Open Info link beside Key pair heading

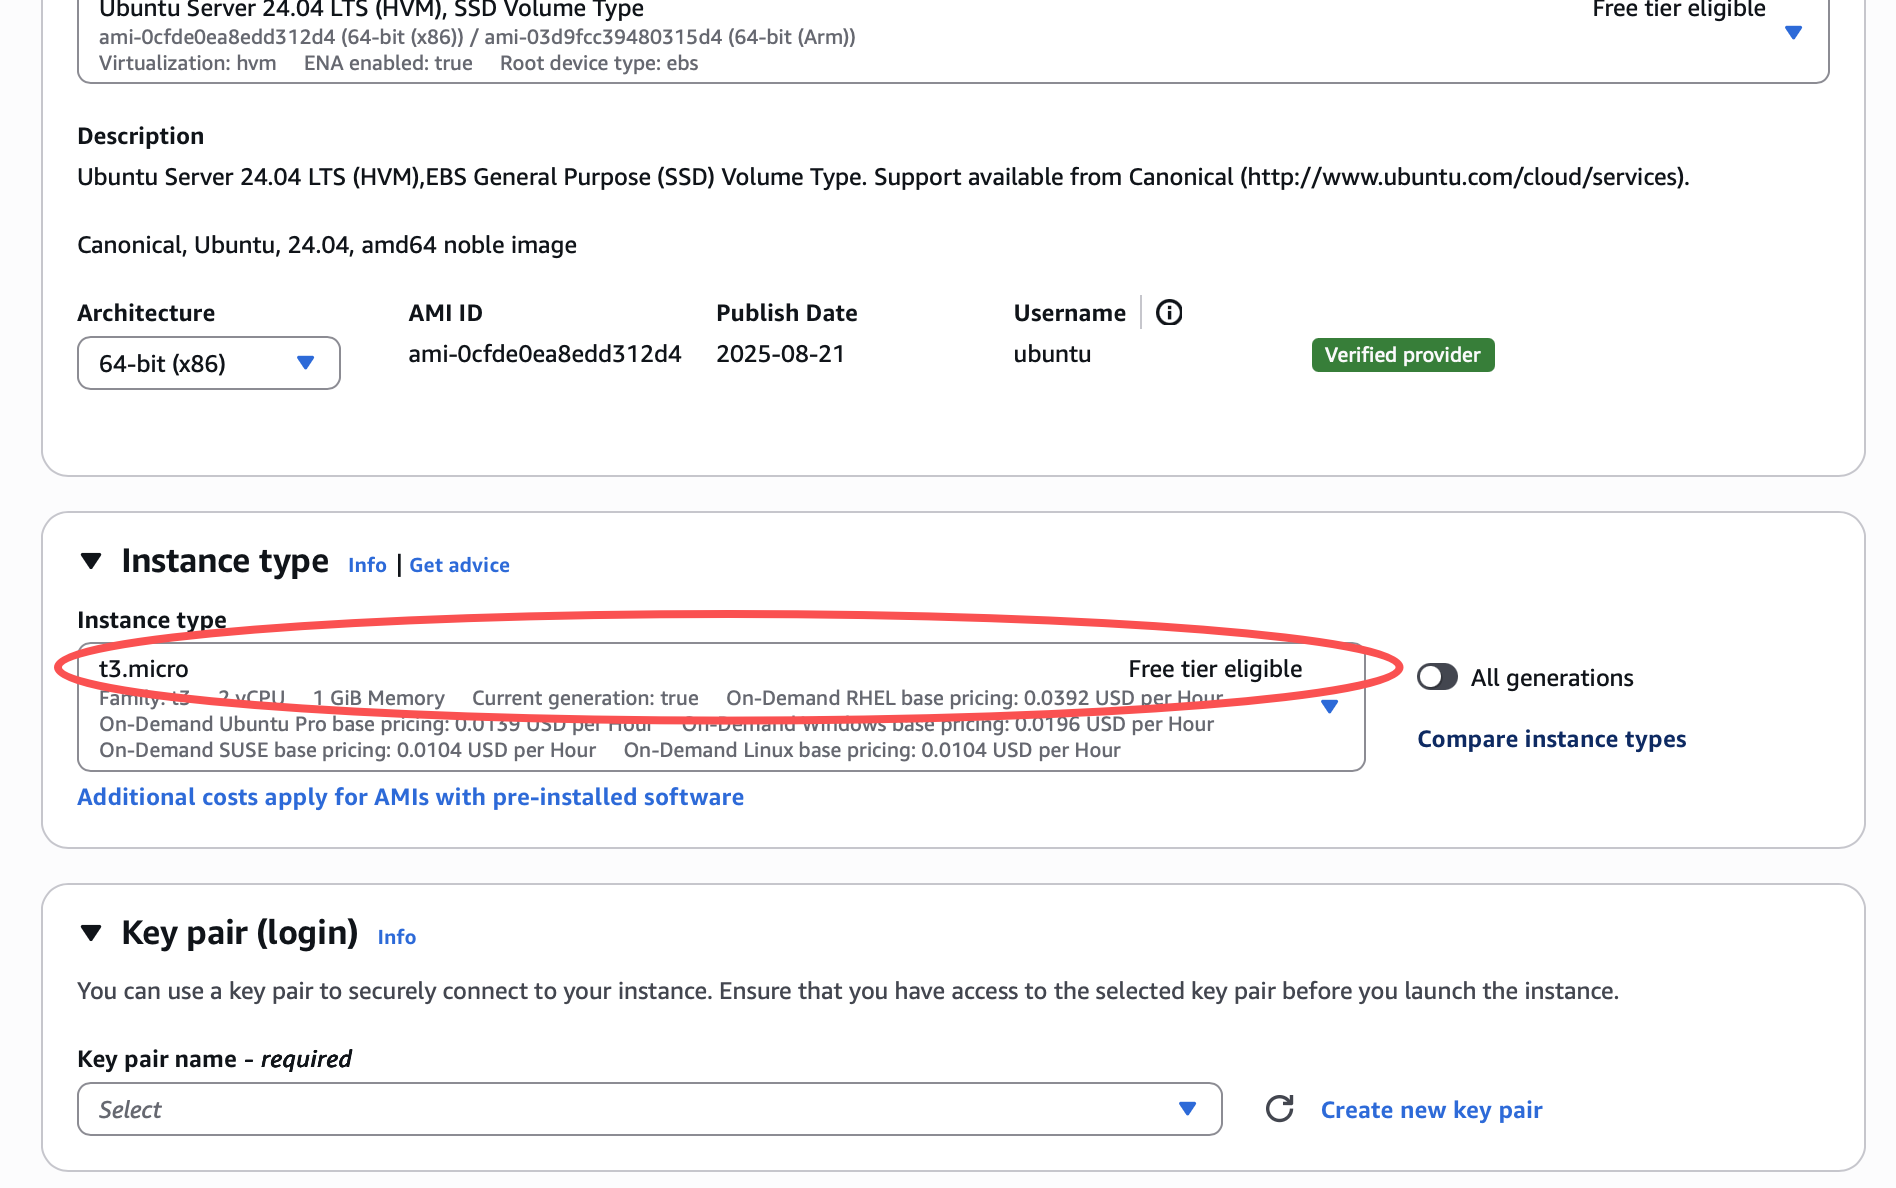396,937
